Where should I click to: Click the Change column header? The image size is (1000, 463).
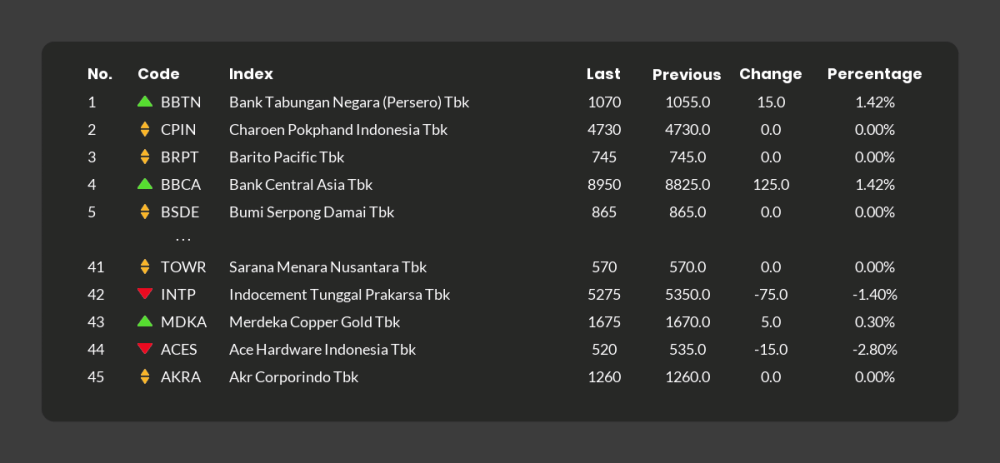(770, 74)
